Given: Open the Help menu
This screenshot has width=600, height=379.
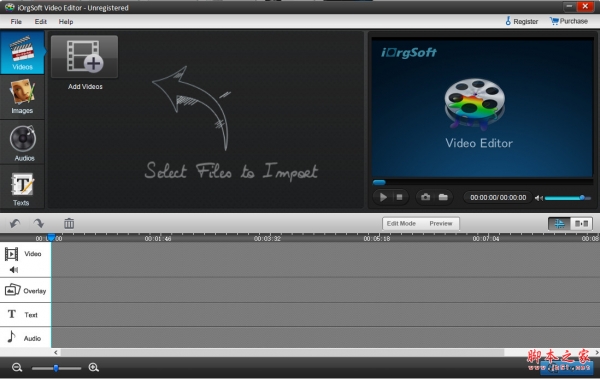Looking at the screenshot, I should click(66, 21).
